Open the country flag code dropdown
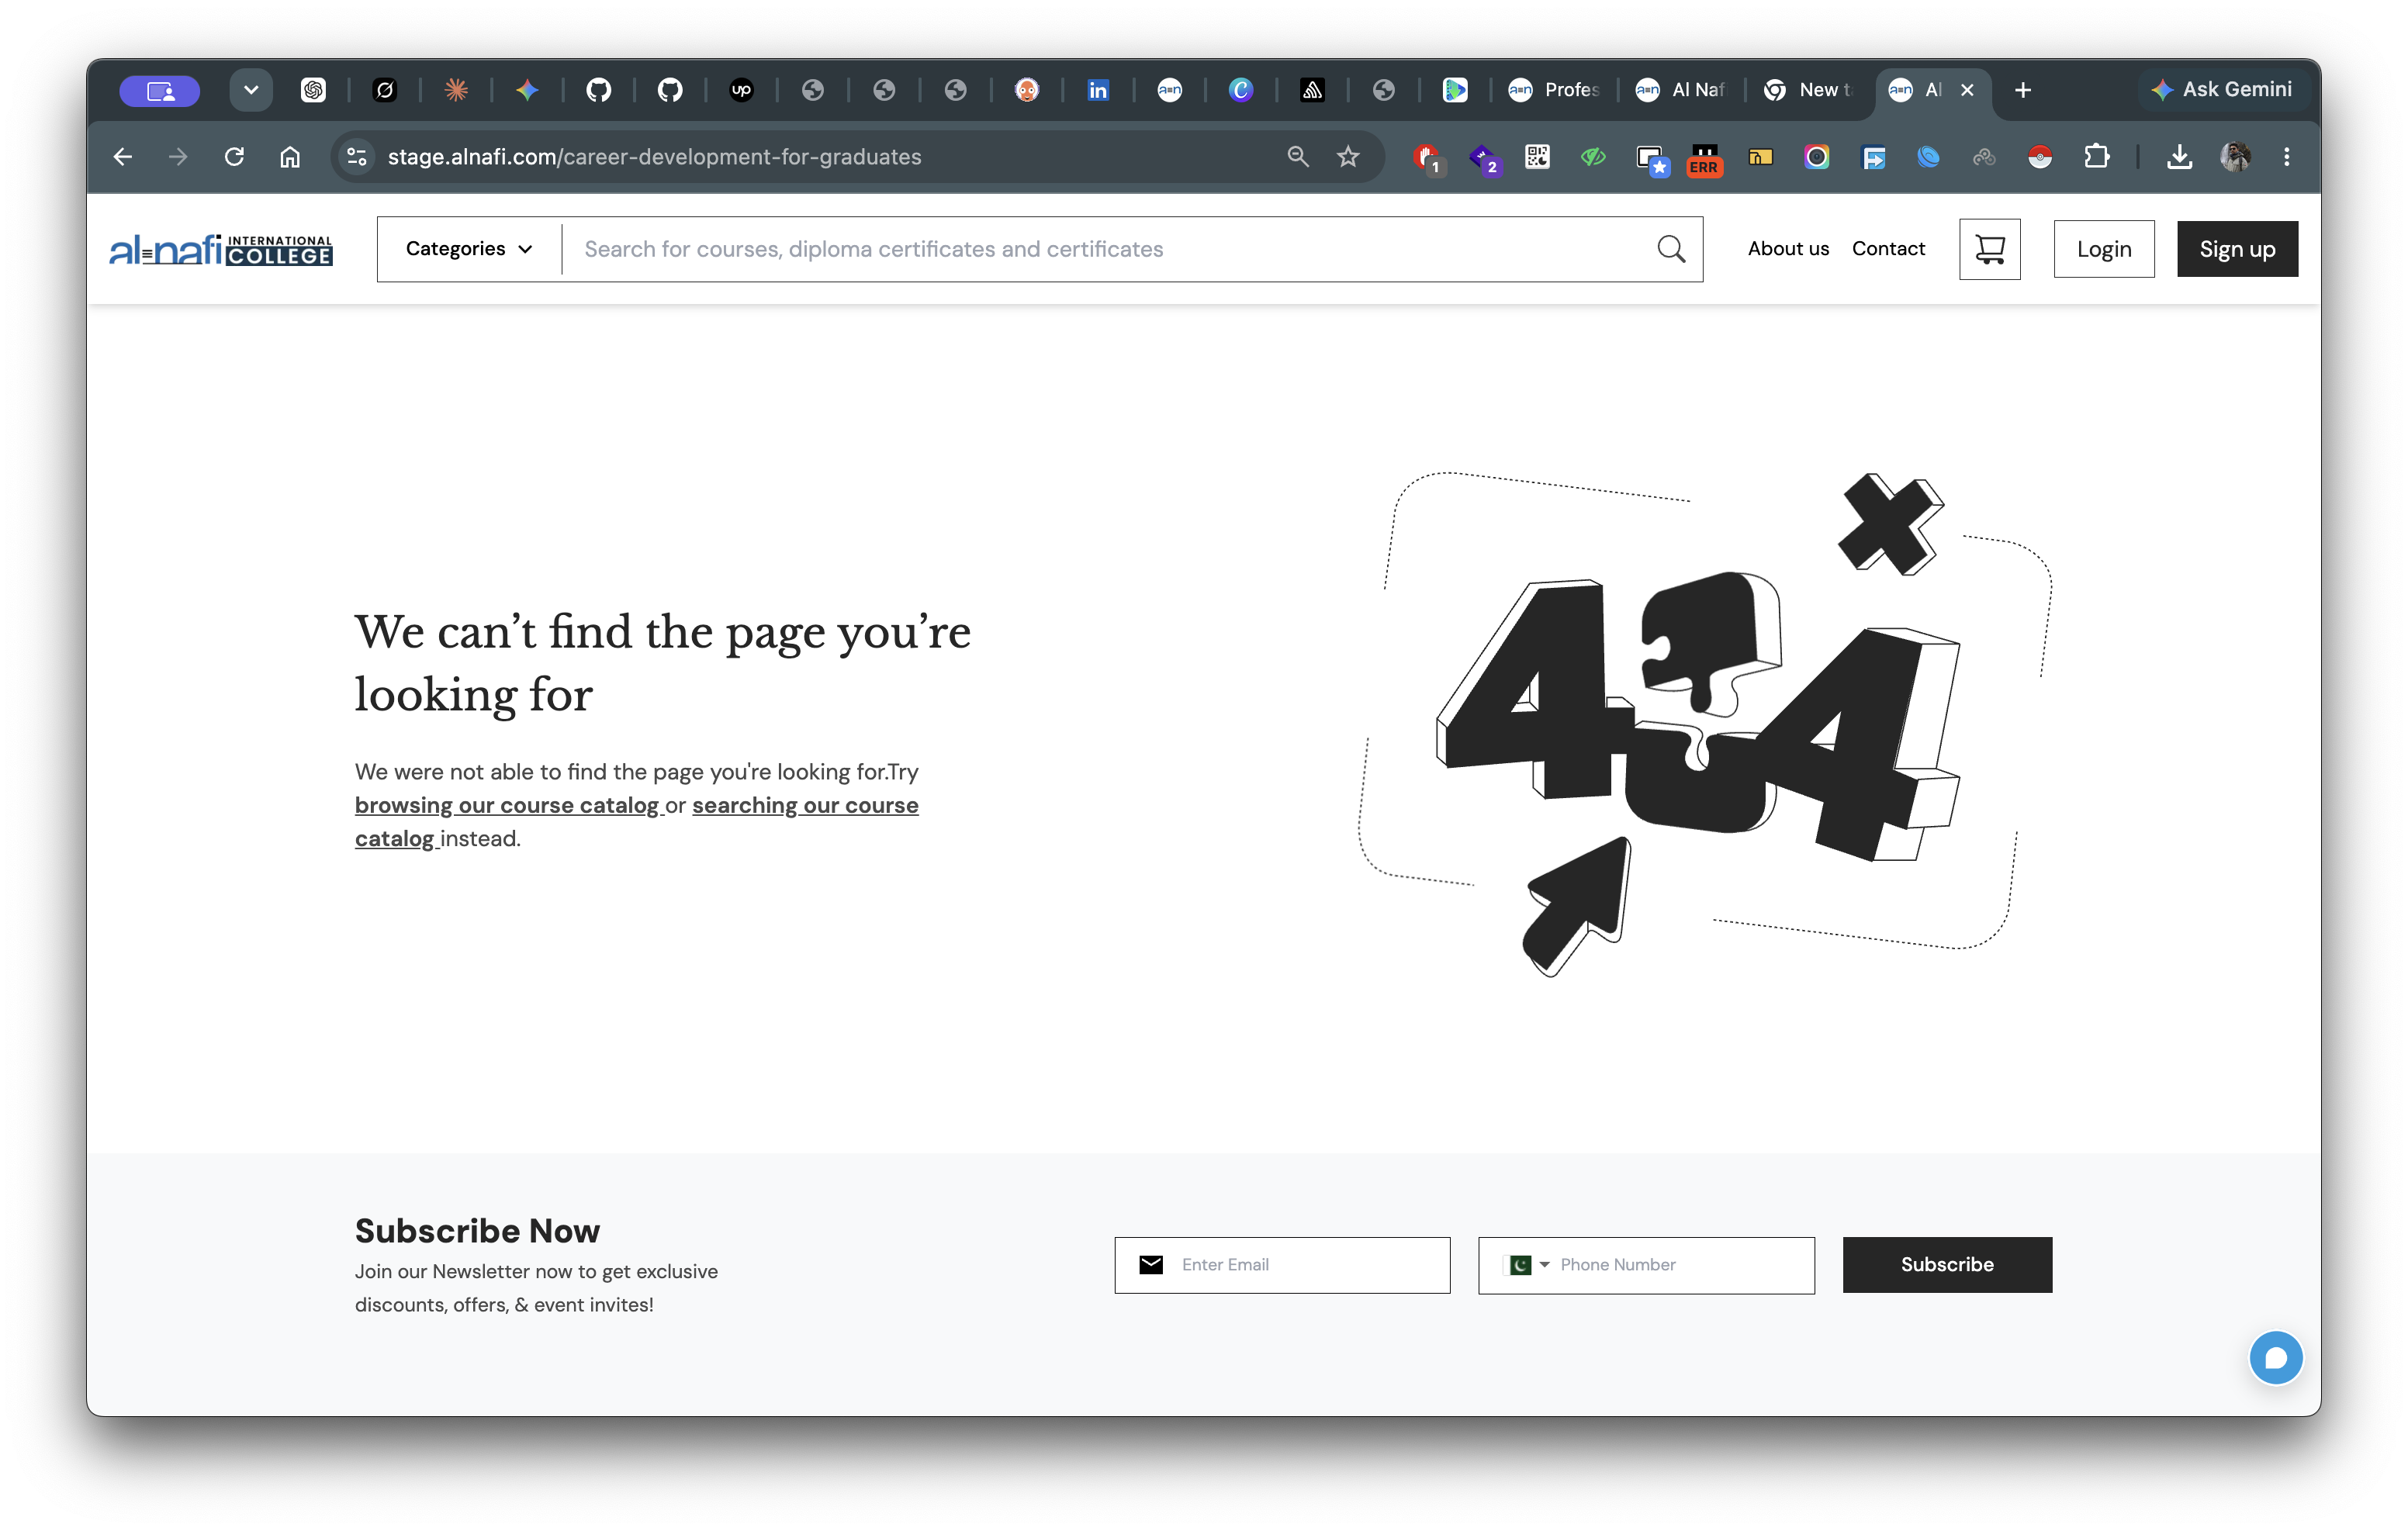The image size is (2408, 1531). [x=1526, y=1265]
